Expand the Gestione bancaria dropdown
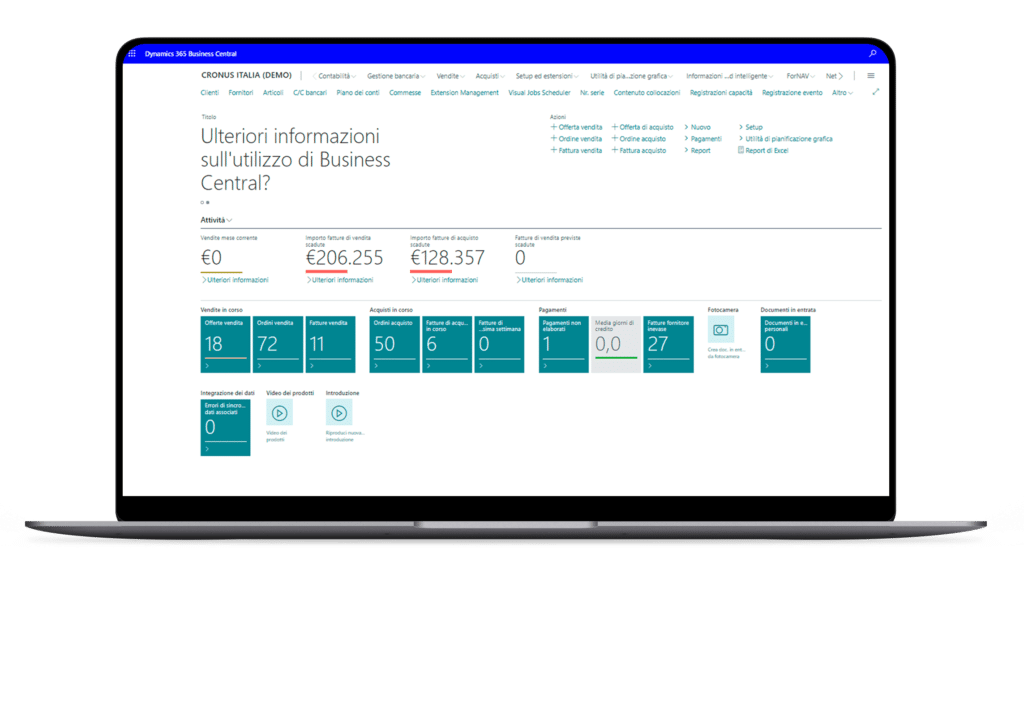This screenshot has height=711, width=1024. (x=395, y=76)
